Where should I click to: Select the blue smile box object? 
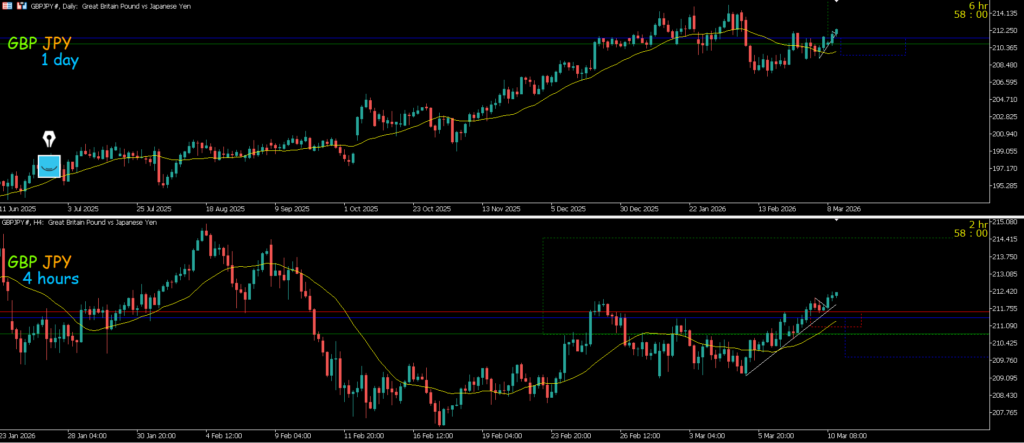[x=49, y=167]
